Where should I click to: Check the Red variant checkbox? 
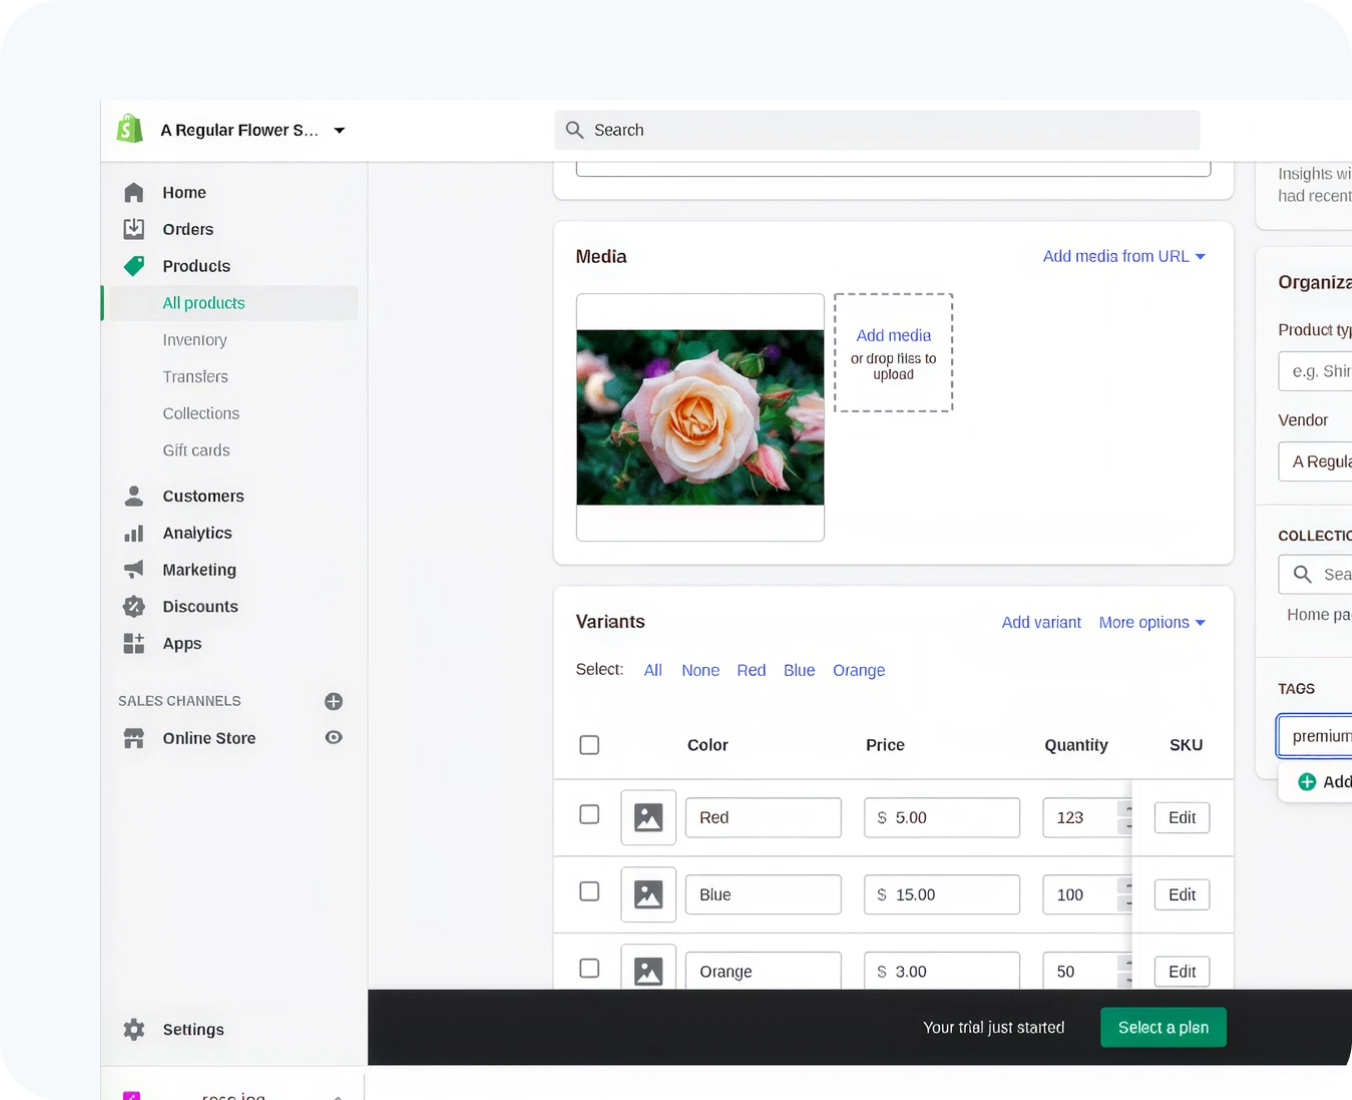[x=590, y=815]
